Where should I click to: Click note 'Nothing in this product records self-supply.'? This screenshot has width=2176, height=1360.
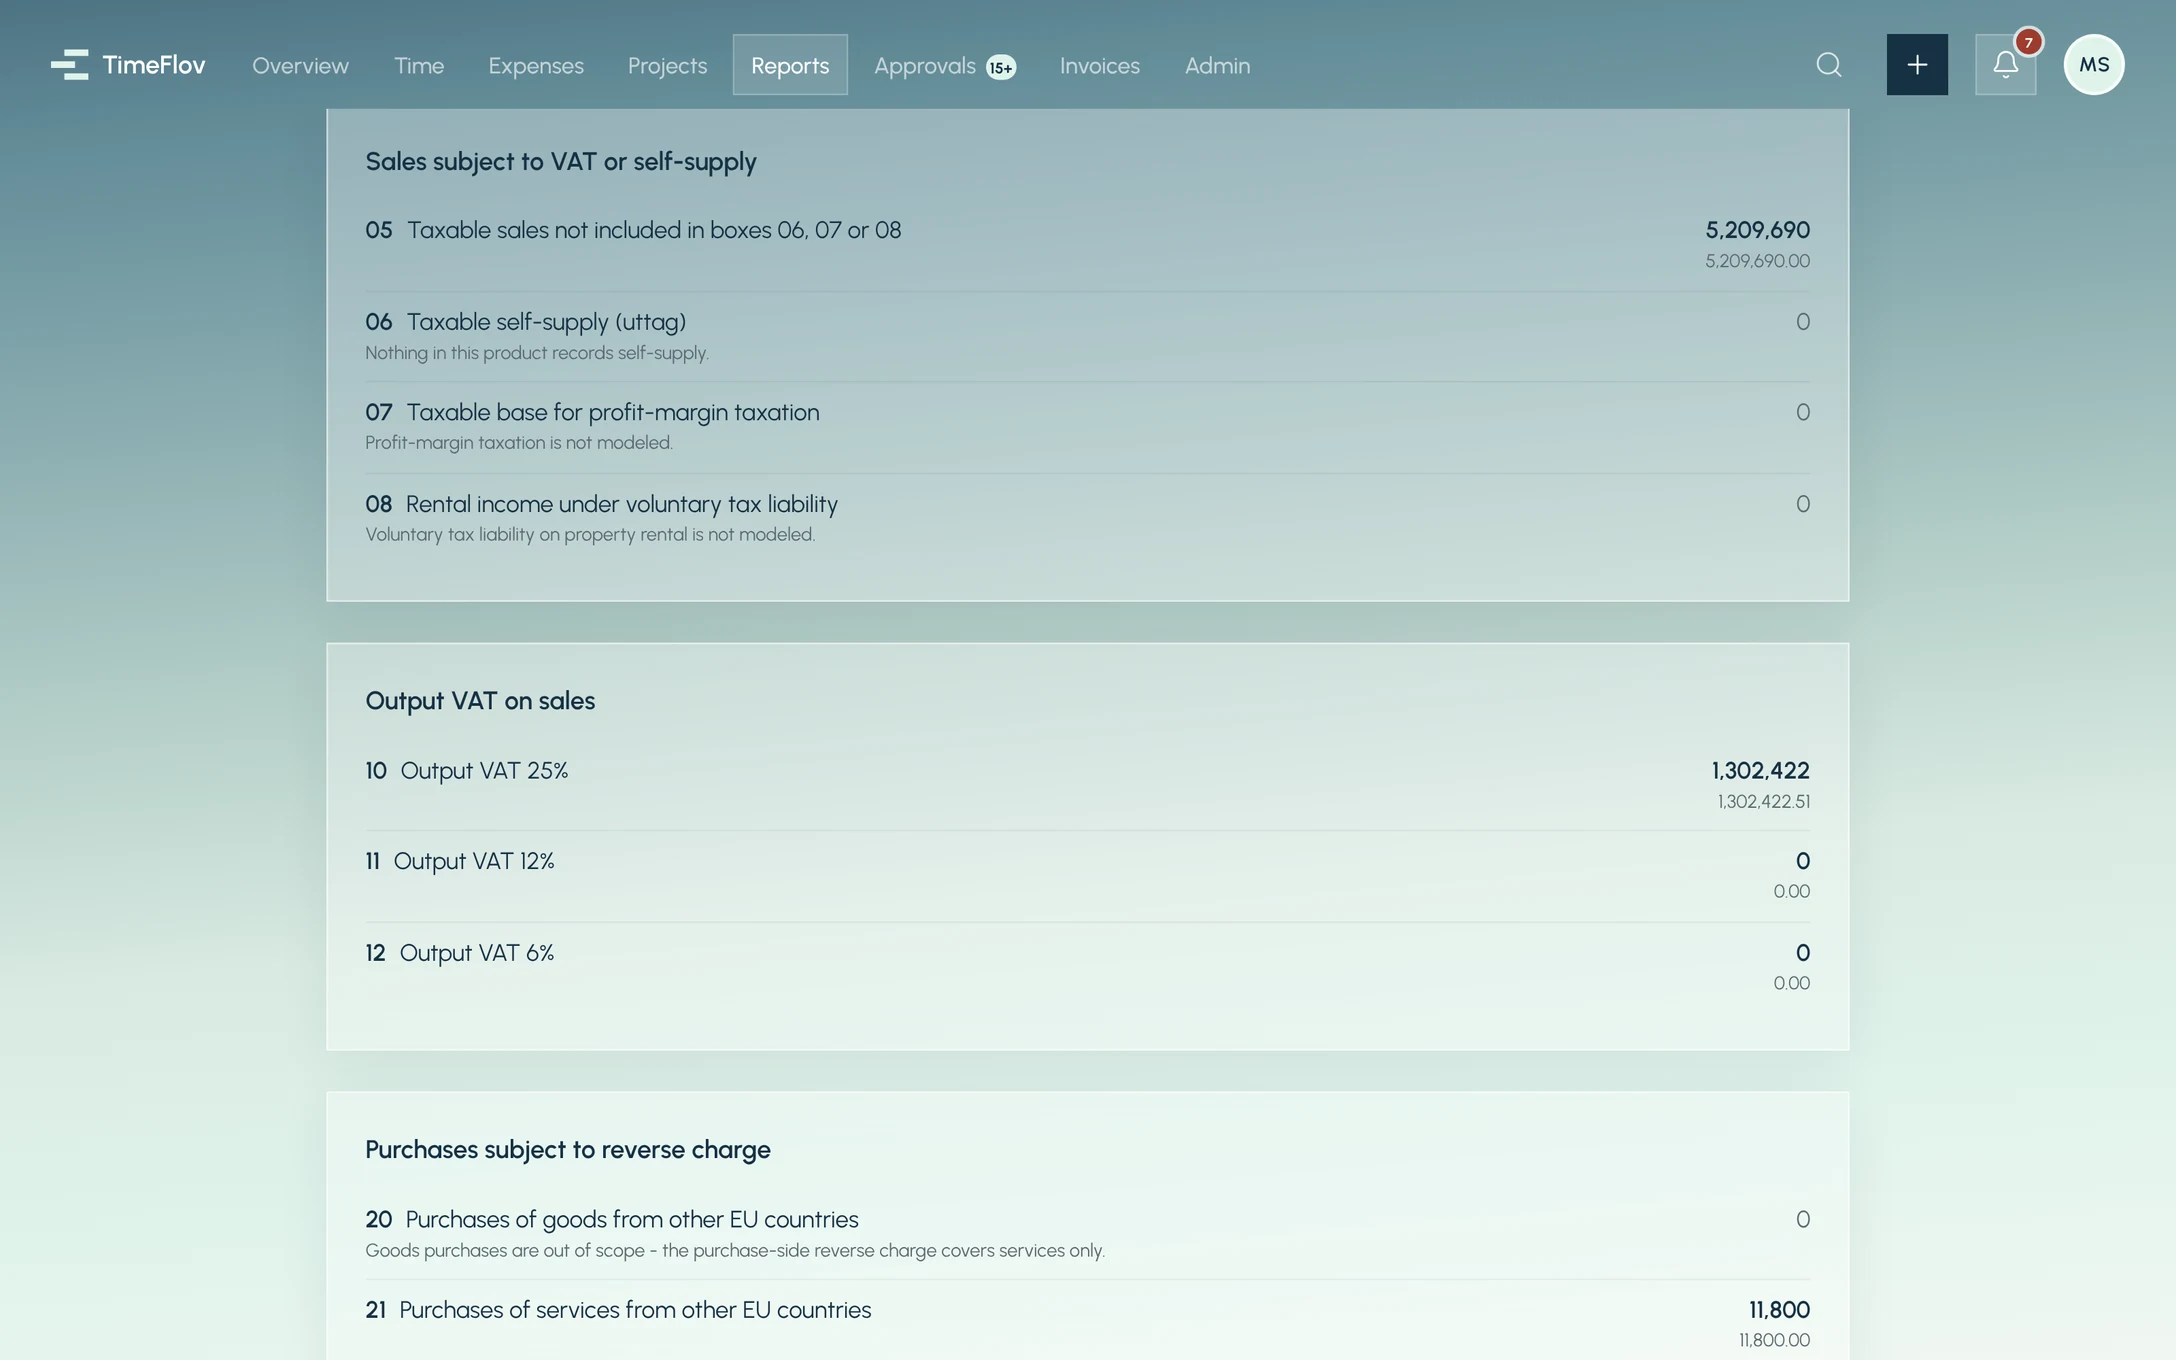[537, 353]
